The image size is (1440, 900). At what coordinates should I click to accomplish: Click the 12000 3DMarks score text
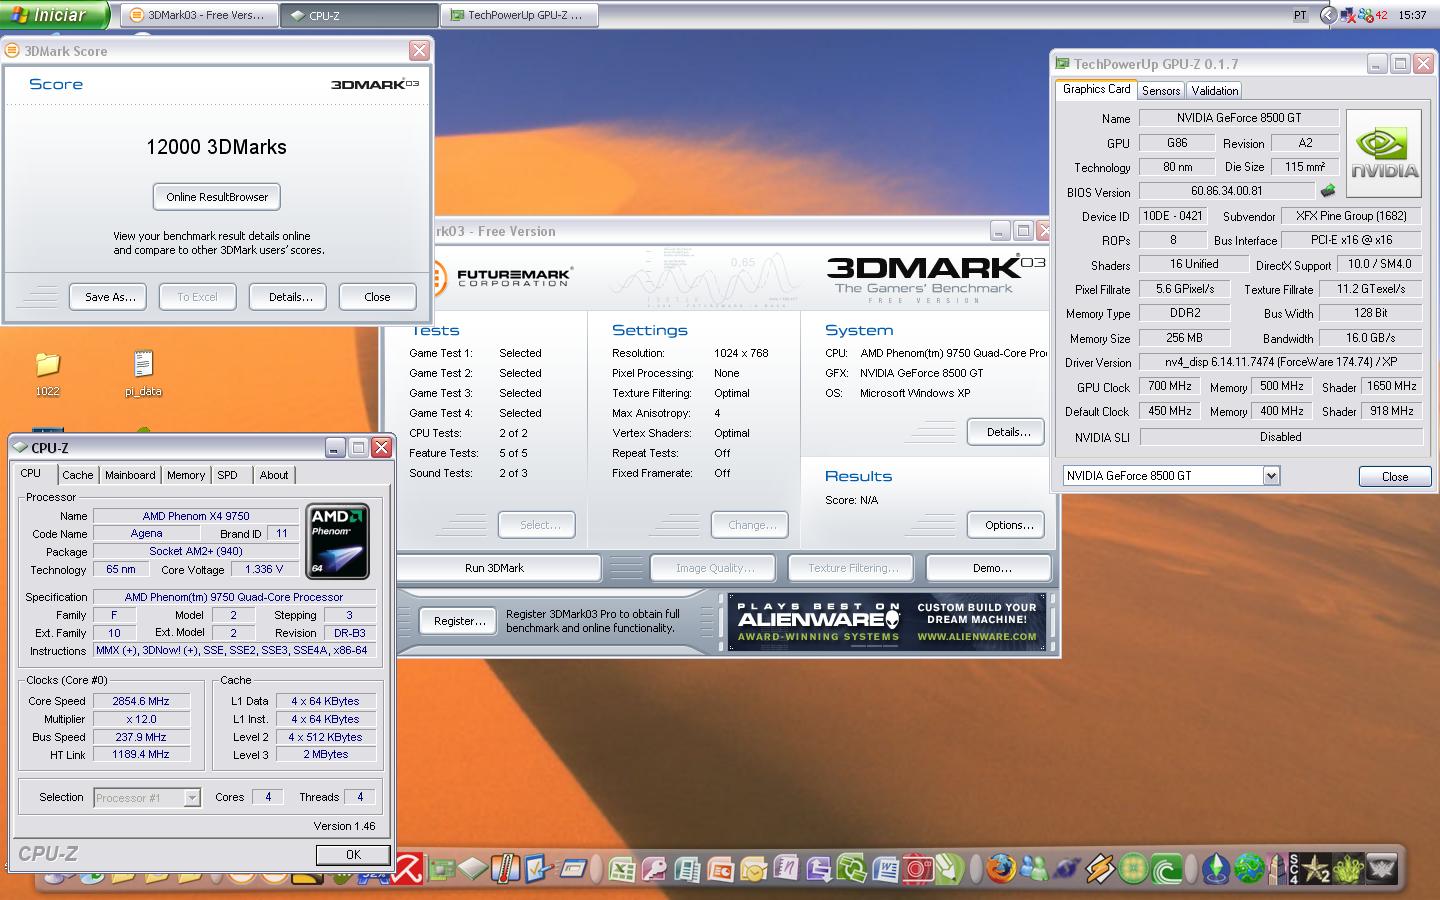click(x=216, y=147)
